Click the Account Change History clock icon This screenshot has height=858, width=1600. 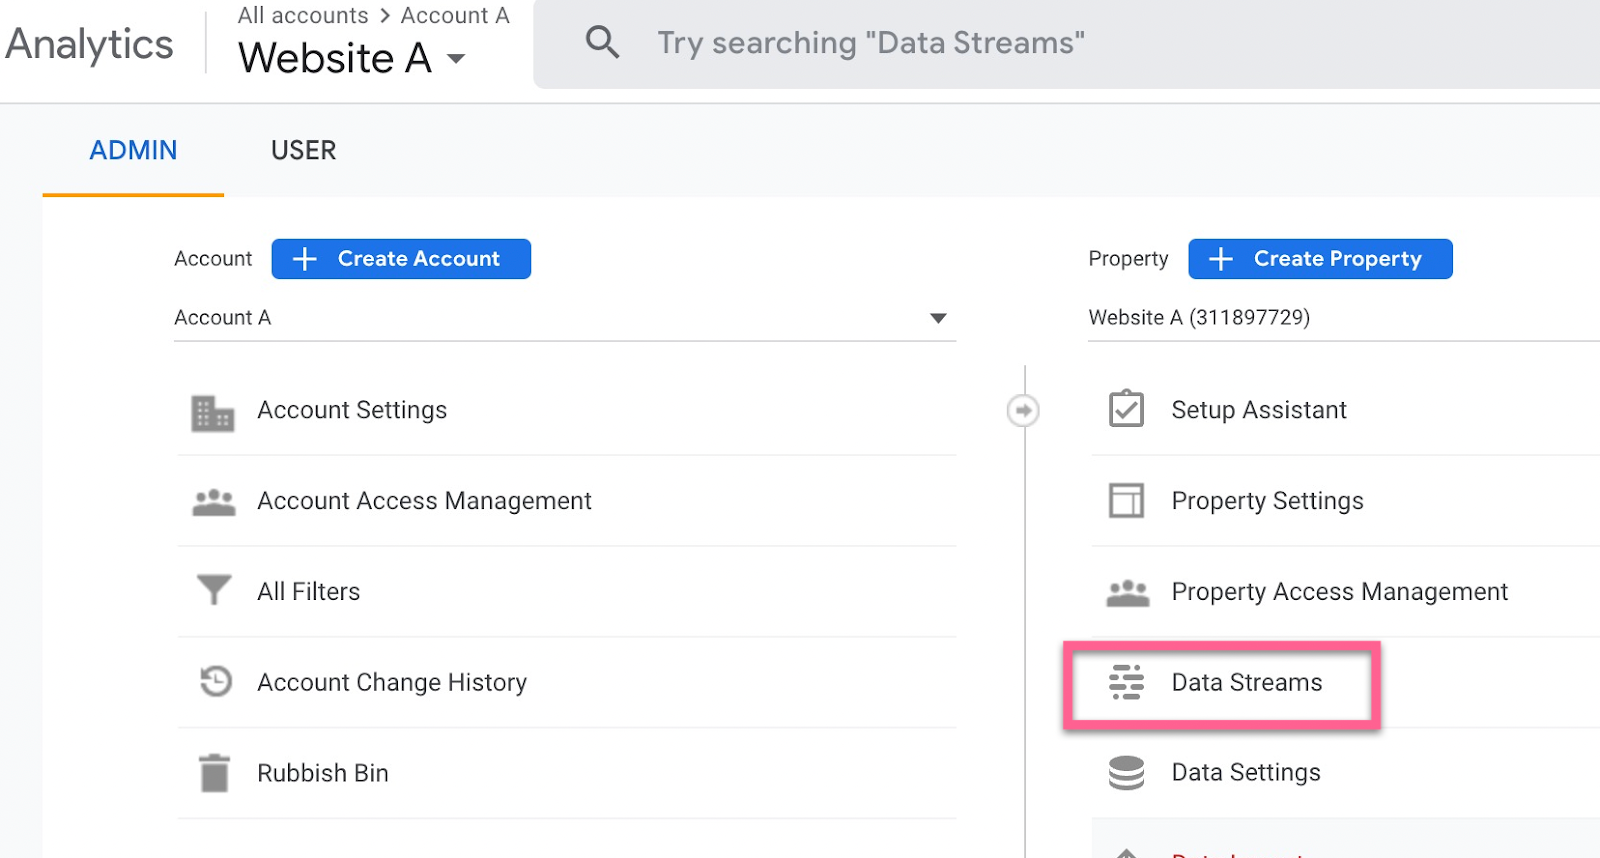coord(215,682)
